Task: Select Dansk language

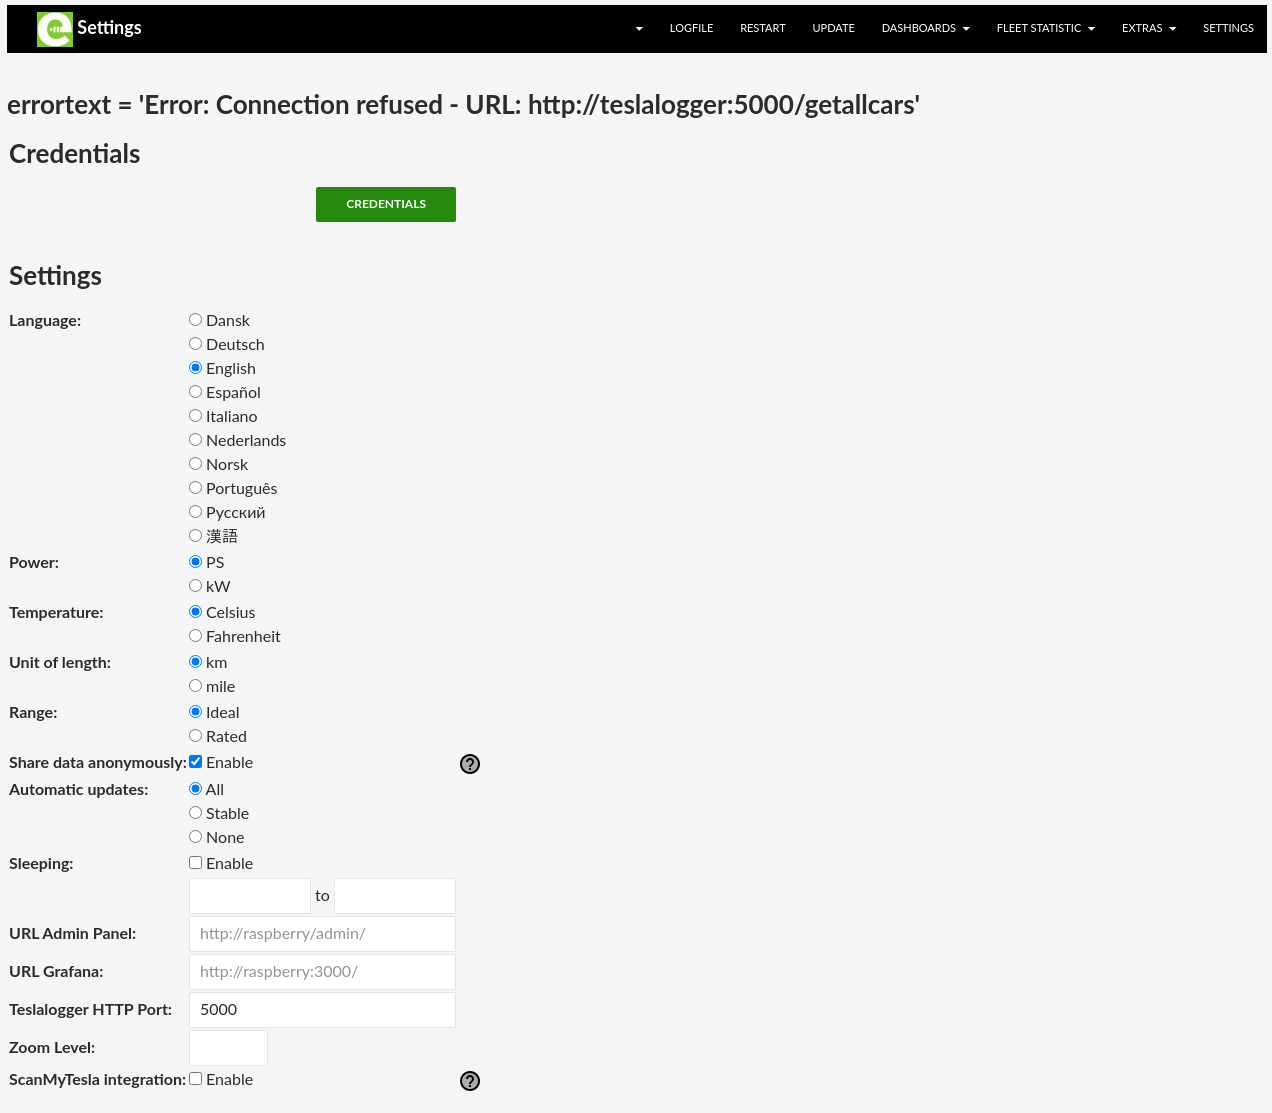Action: (x=196, y=320)
